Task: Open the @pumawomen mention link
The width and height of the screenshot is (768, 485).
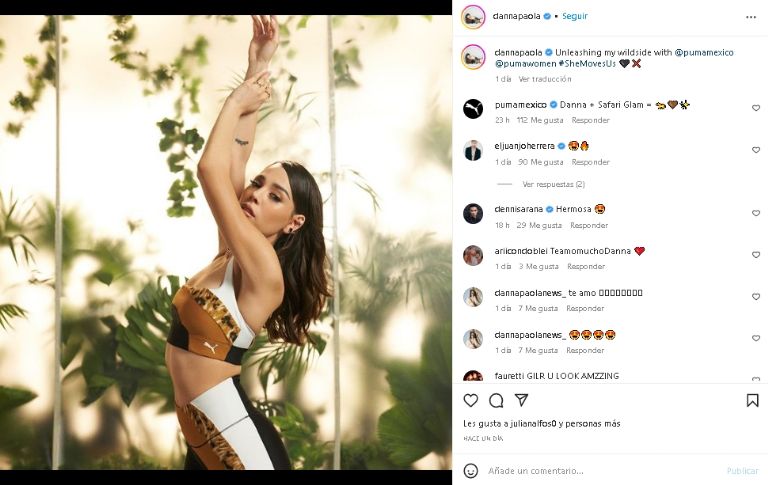Action: 524,63
